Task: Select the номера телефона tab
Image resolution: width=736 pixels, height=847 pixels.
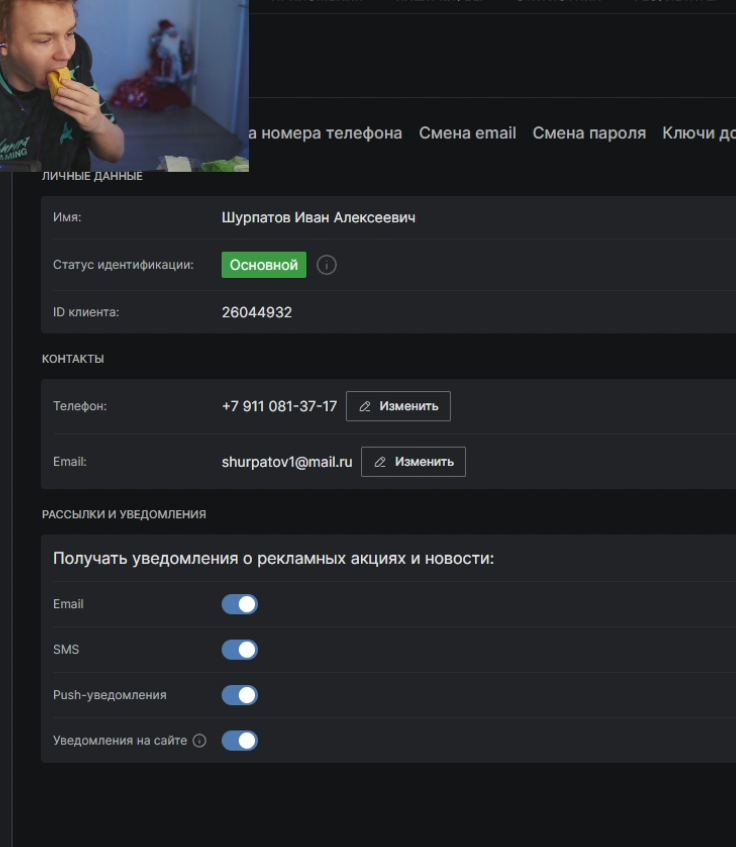Action: tap(326, 133)
